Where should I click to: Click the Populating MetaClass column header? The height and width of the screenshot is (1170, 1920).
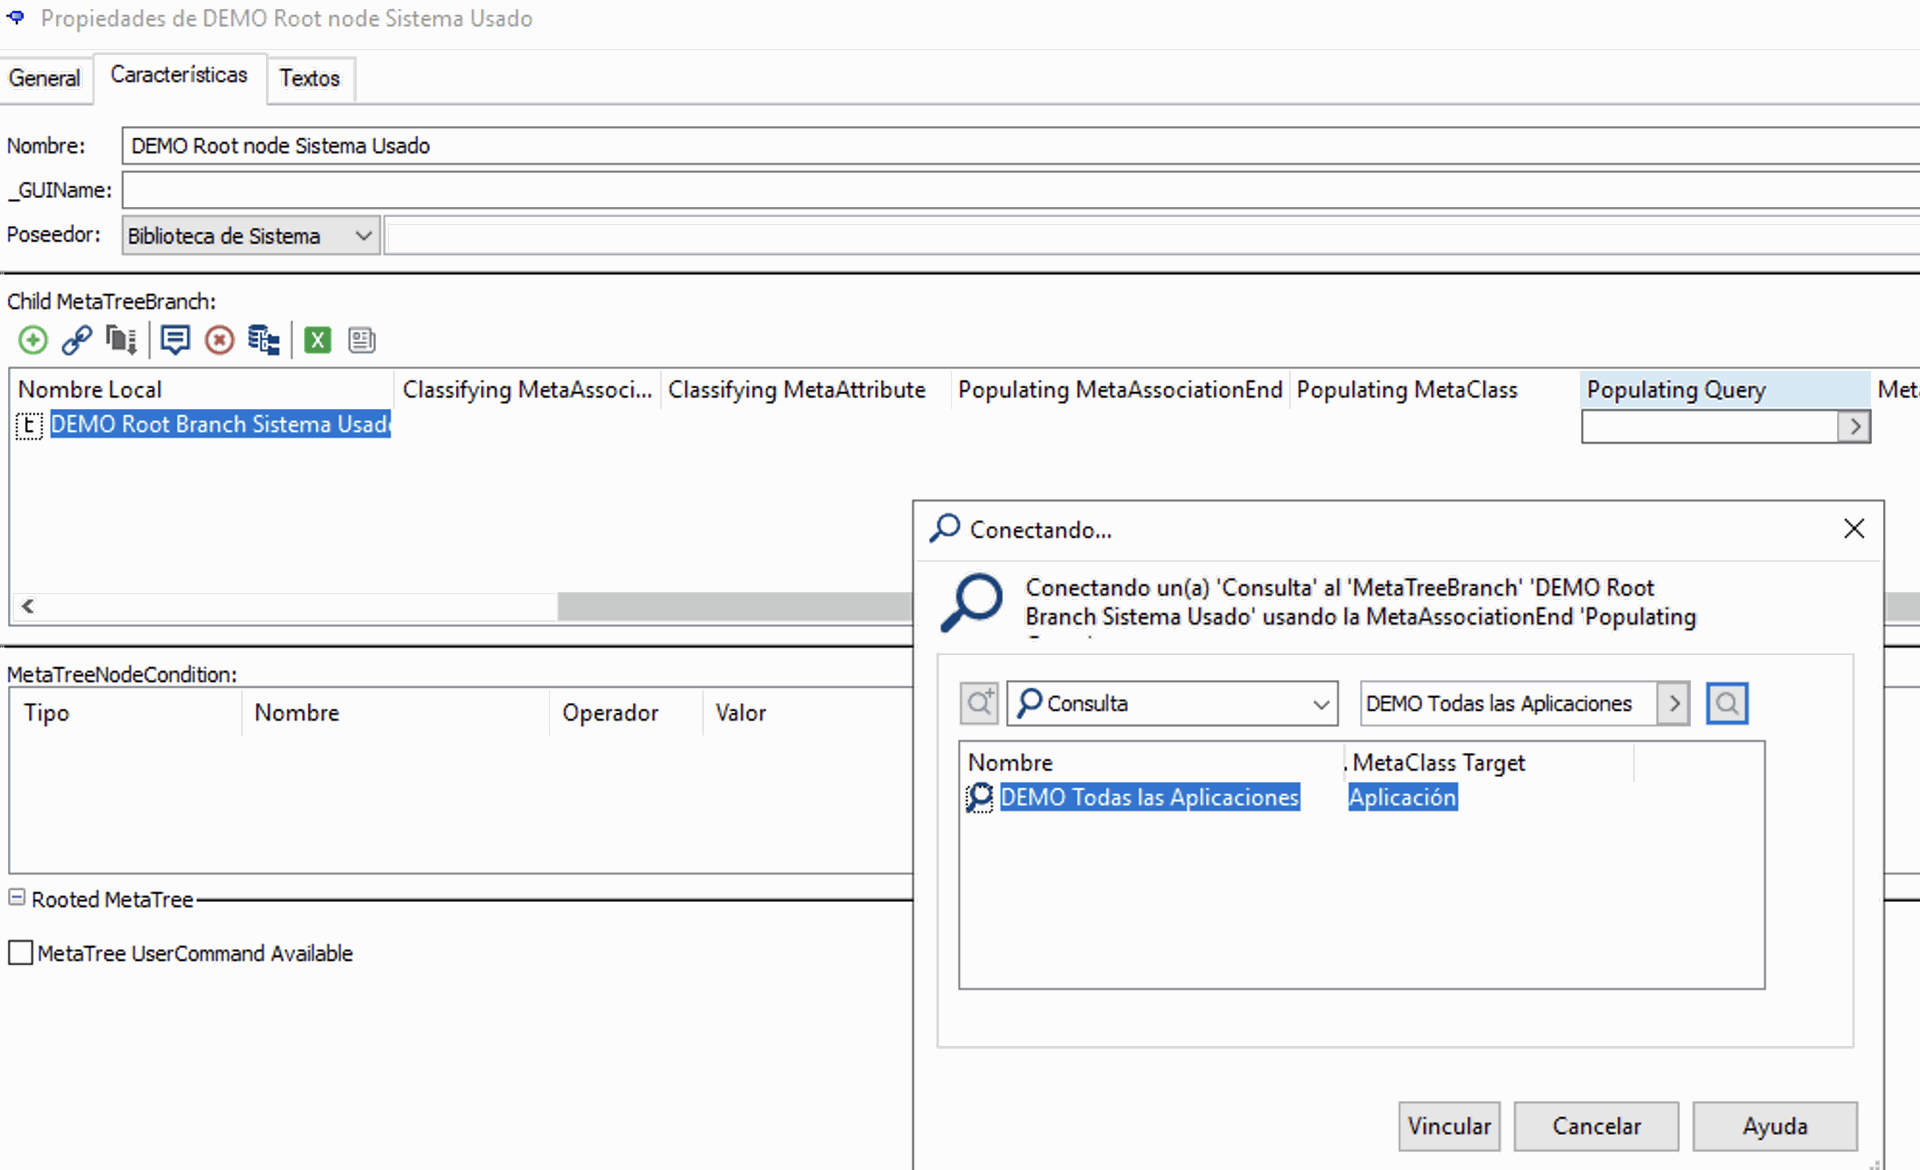(1434, 389)
